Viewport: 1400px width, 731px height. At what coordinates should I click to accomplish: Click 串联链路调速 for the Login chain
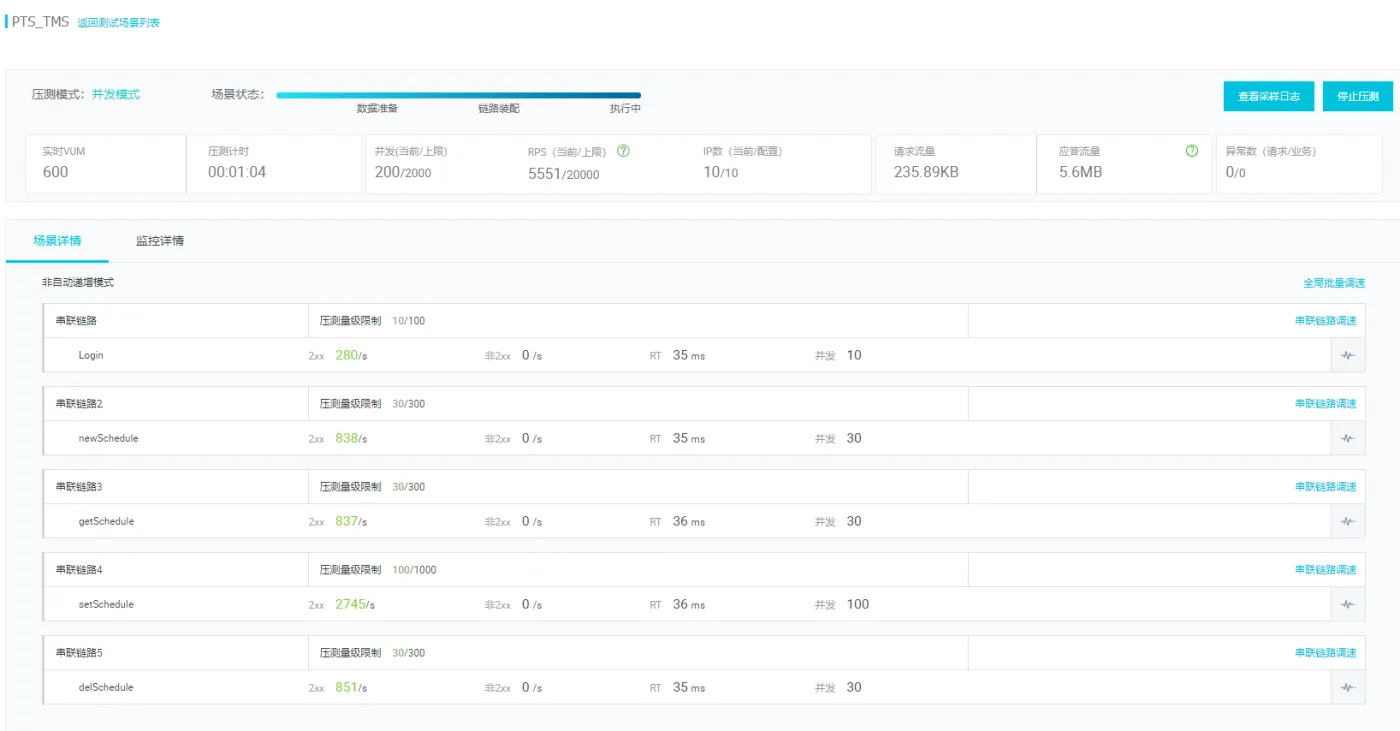1325,321
